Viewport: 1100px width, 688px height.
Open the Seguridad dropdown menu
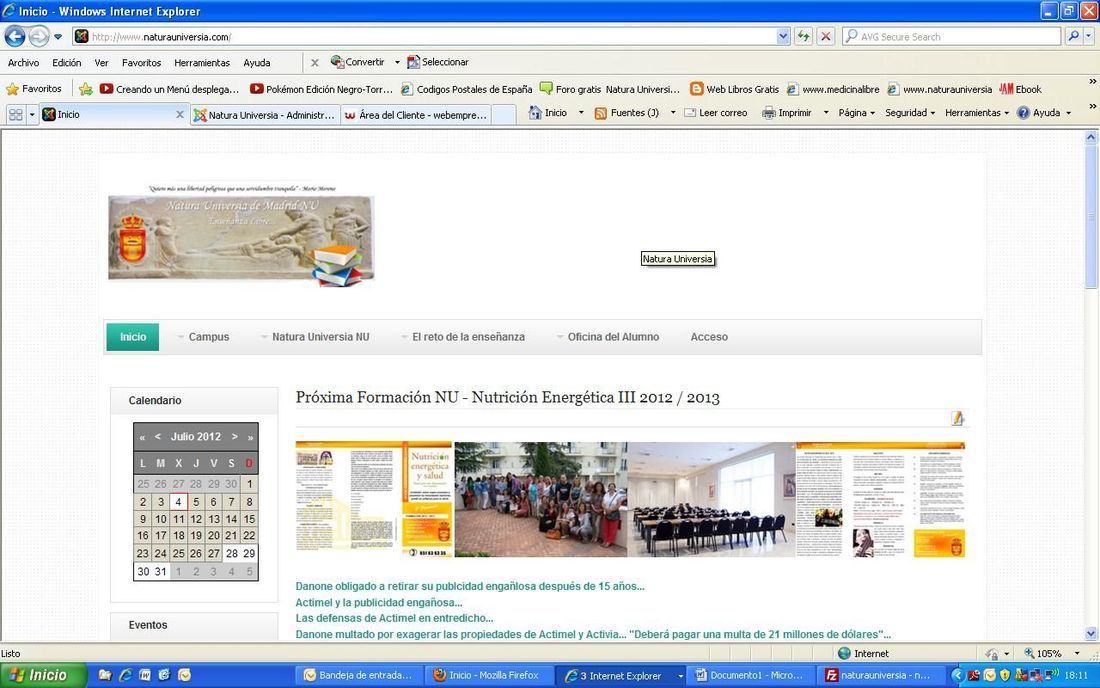910,112
